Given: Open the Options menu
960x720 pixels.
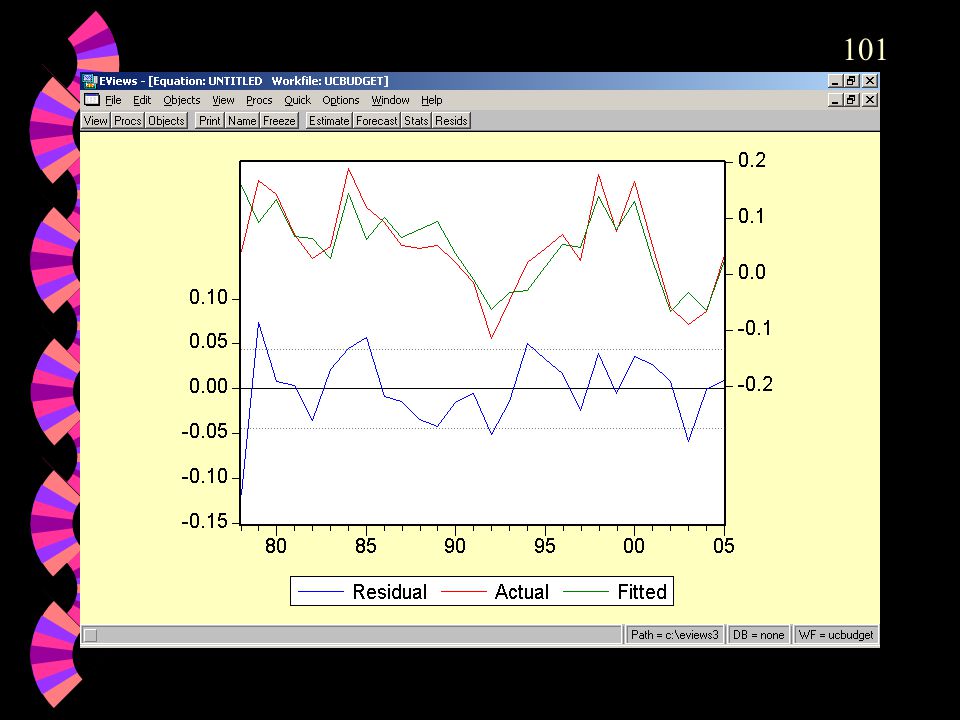Looking at the screenshot, I should pos(340,100).
